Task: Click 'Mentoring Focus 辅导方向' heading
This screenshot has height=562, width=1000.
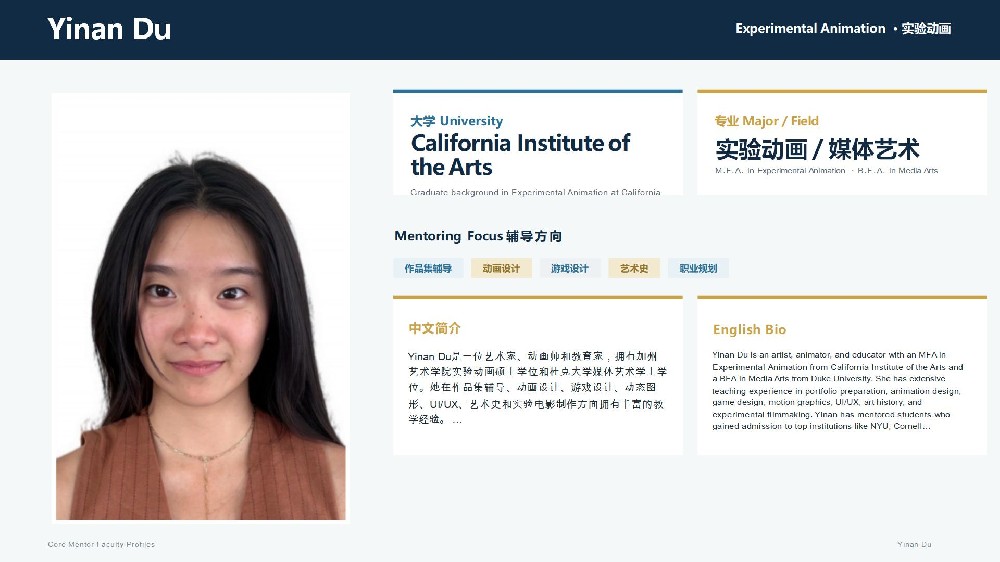Action: click(478, 236)
